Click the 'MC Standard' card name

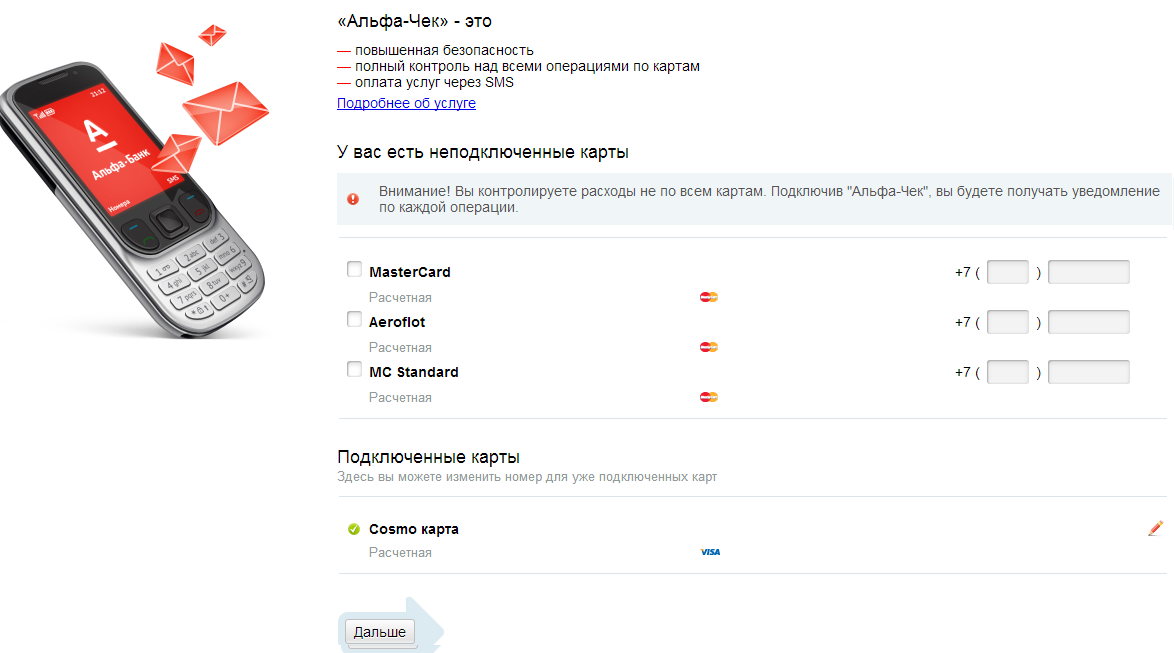[x=413, y=372]
